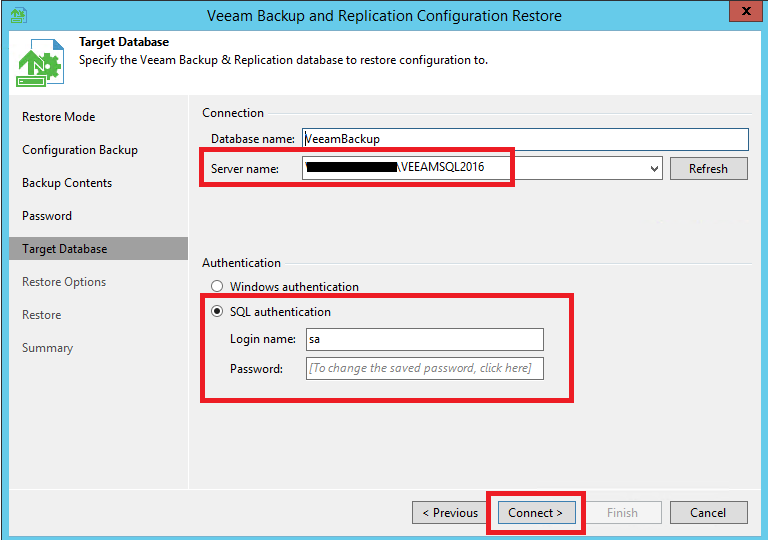
Task: Click the Previous button
Action: pos(450,513)
